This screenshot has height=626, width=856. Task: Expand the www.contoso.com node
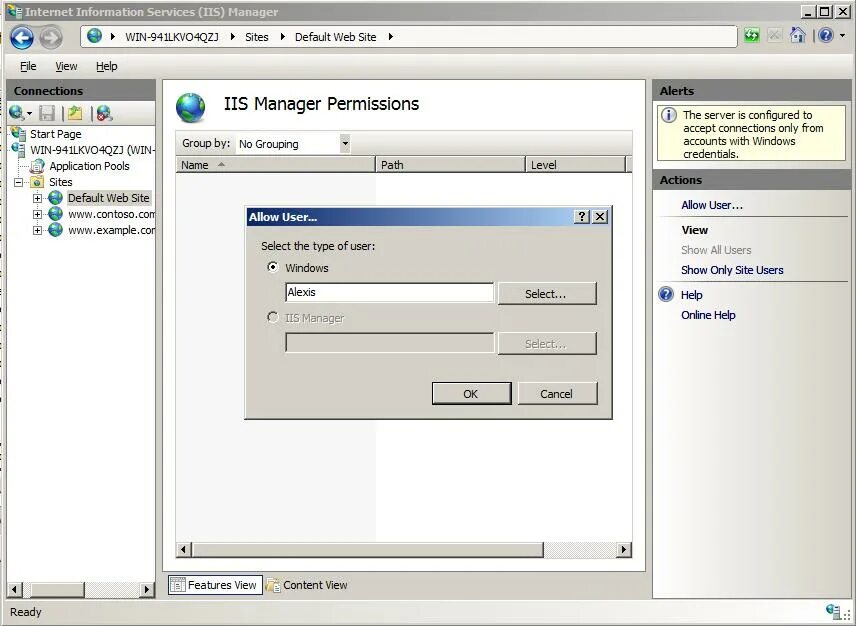(x=37, y=214)
